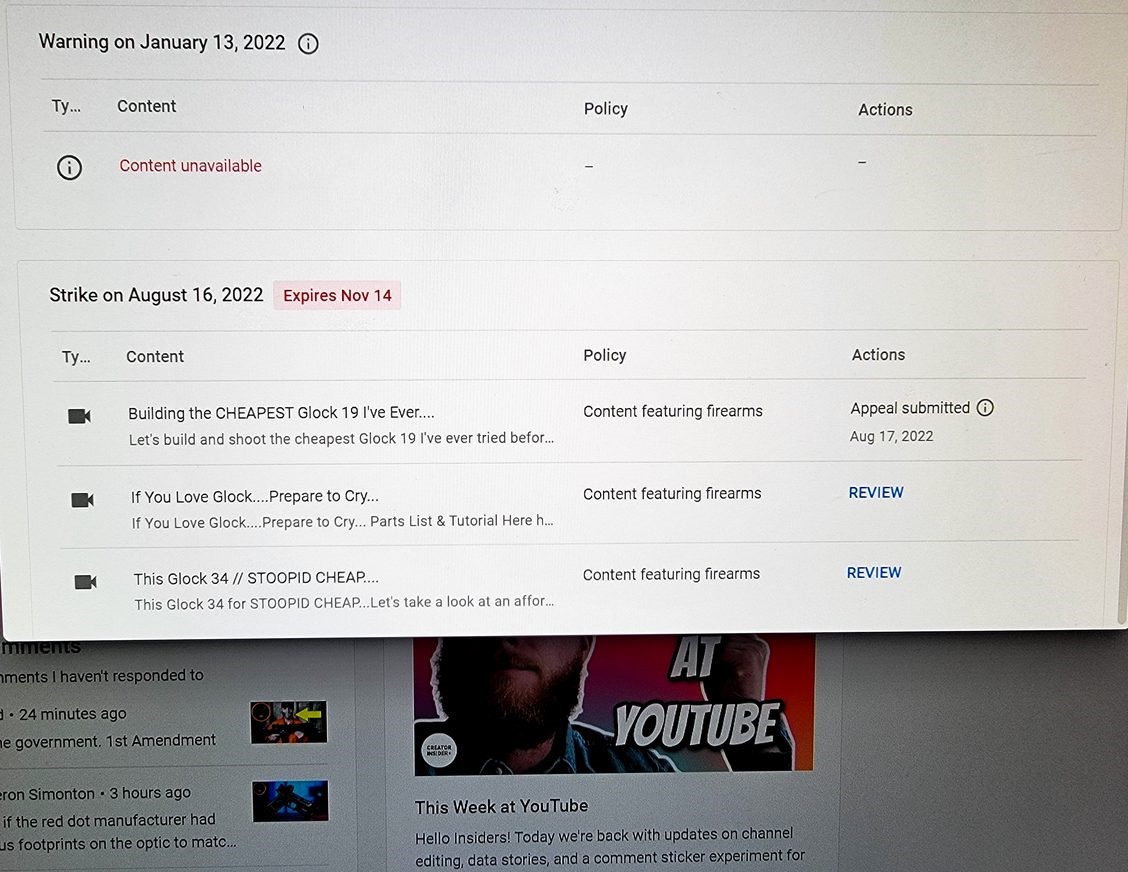The image size is (1128, 872).
Task: Click Content column header in the Strike table
Action: pos(155,357)
